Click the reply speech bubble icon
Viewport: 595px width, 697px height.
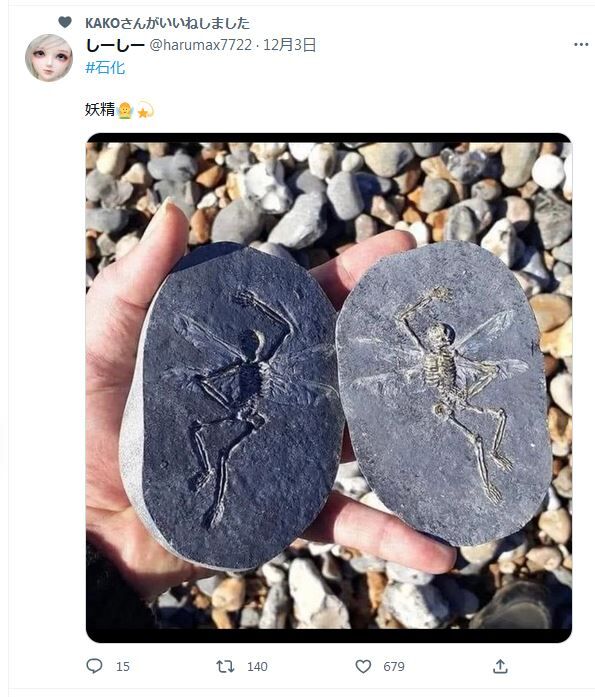pos(94,666)
